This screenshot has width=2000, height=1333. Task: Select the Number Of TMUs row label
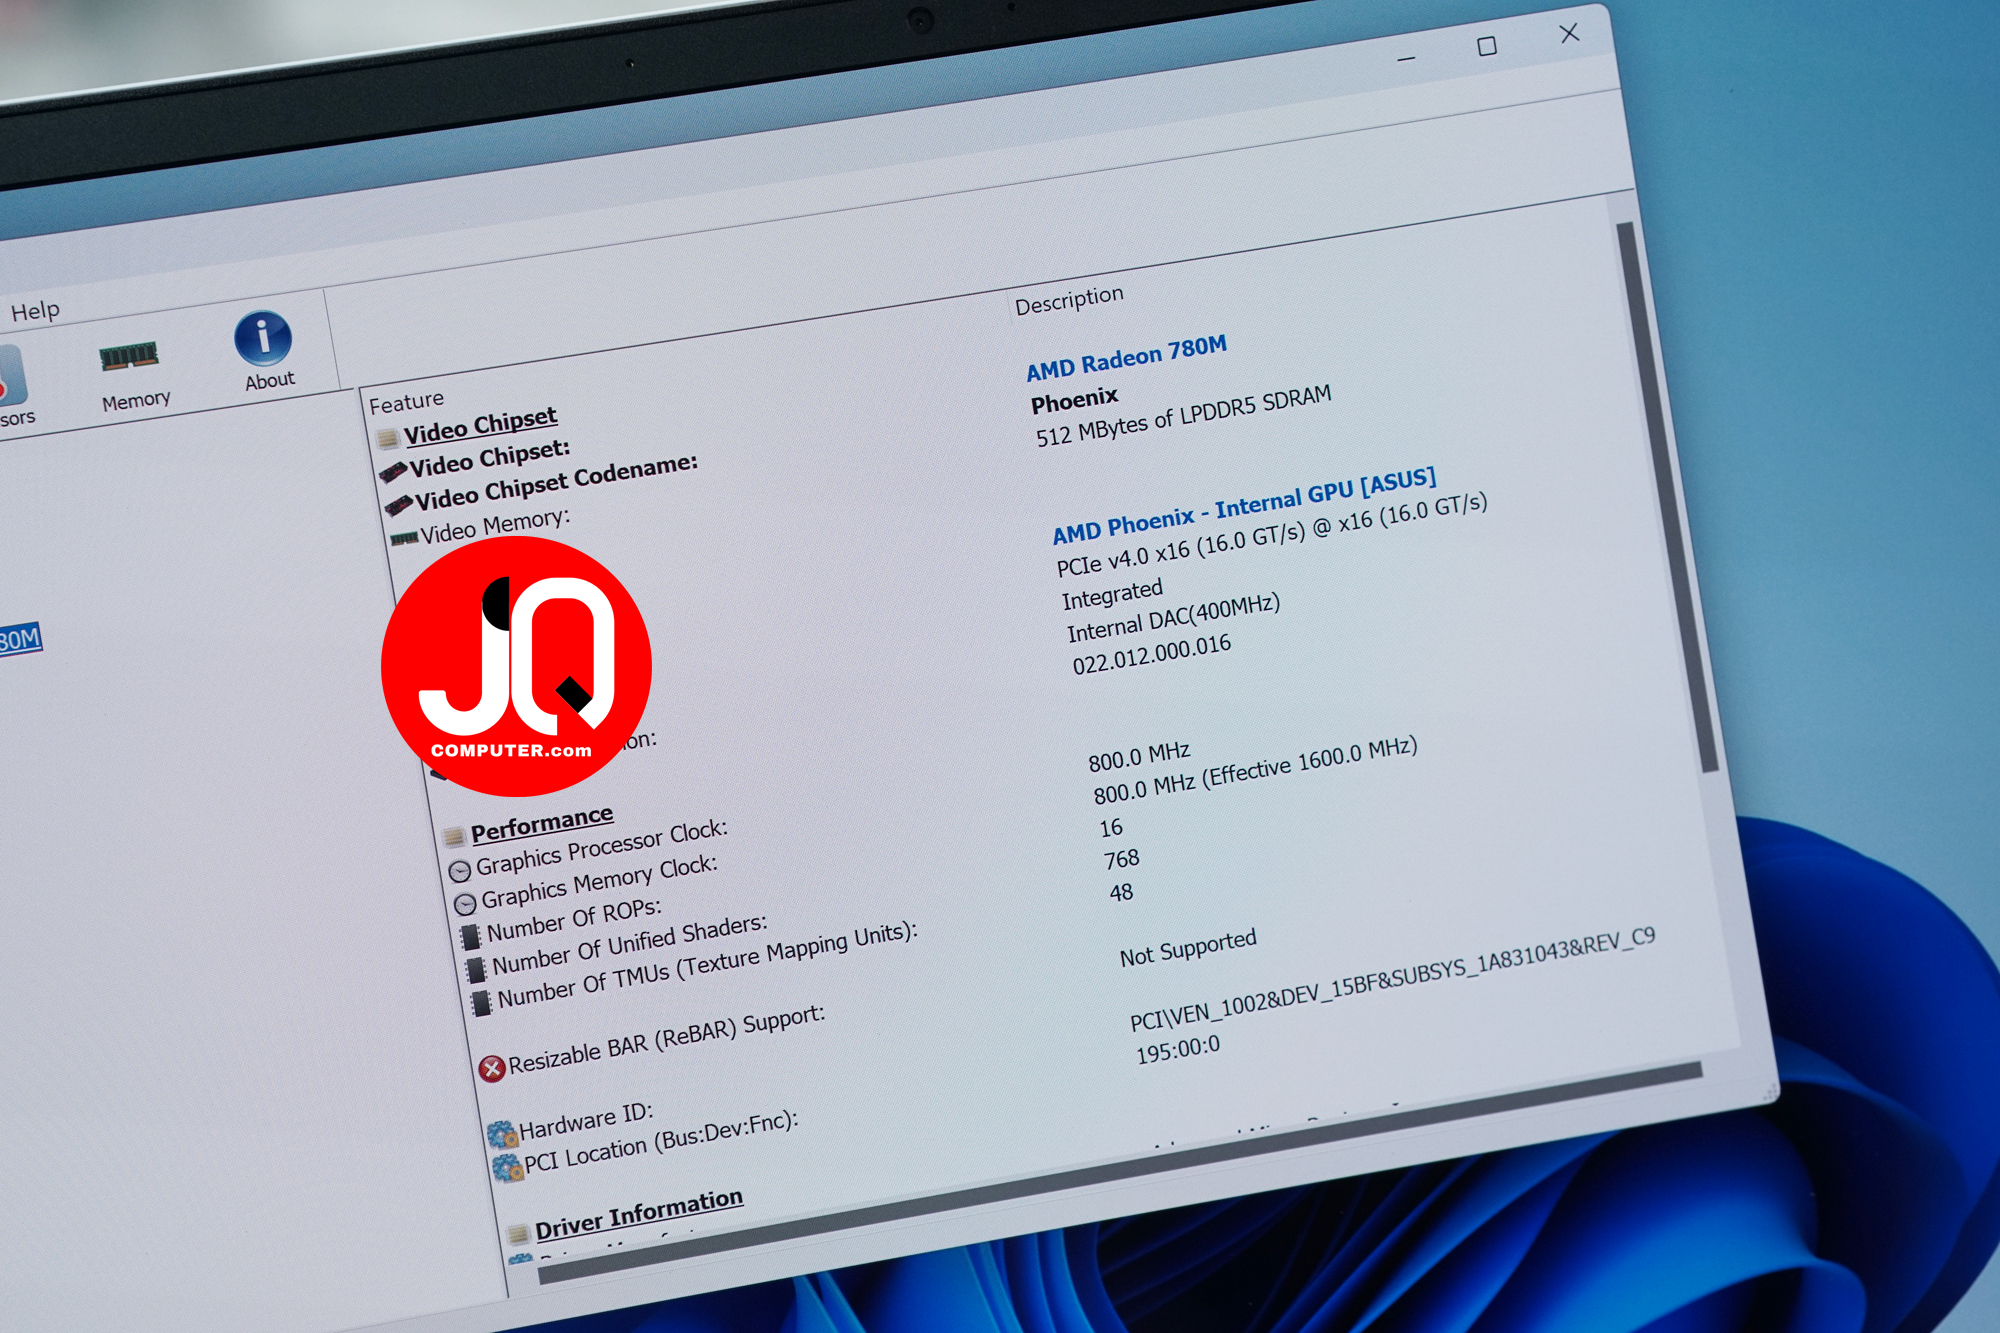pos(707,964)
